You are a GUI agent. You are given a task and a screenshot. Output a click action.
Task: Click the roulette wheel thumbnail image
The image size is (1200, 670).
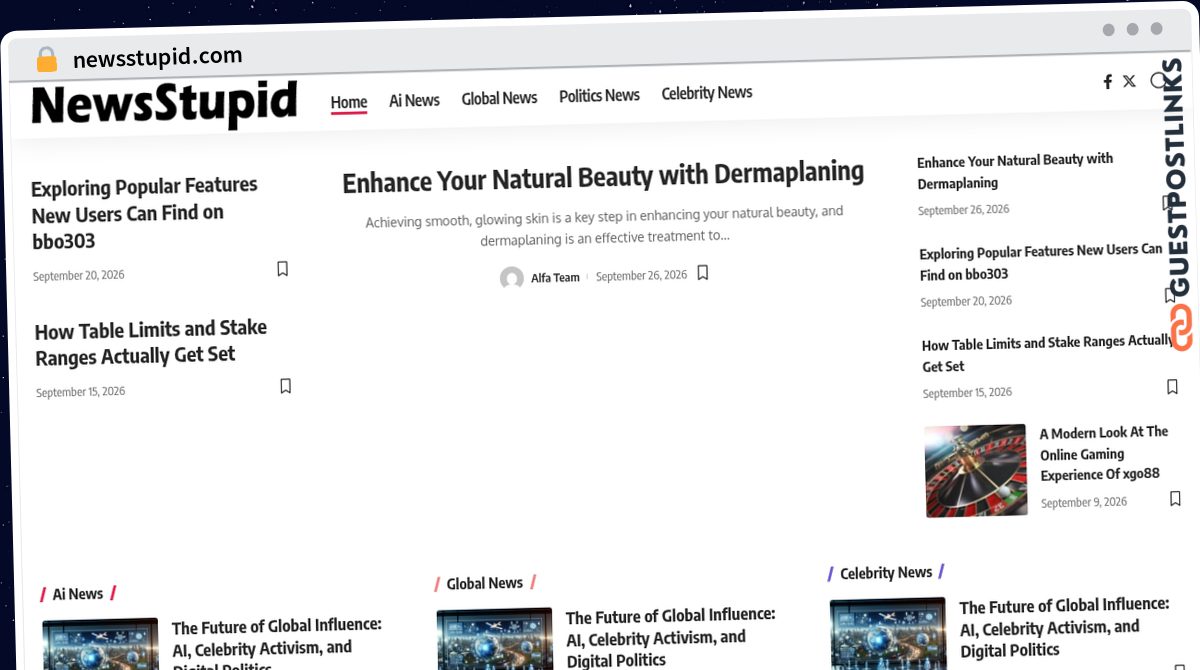(976, 471)
